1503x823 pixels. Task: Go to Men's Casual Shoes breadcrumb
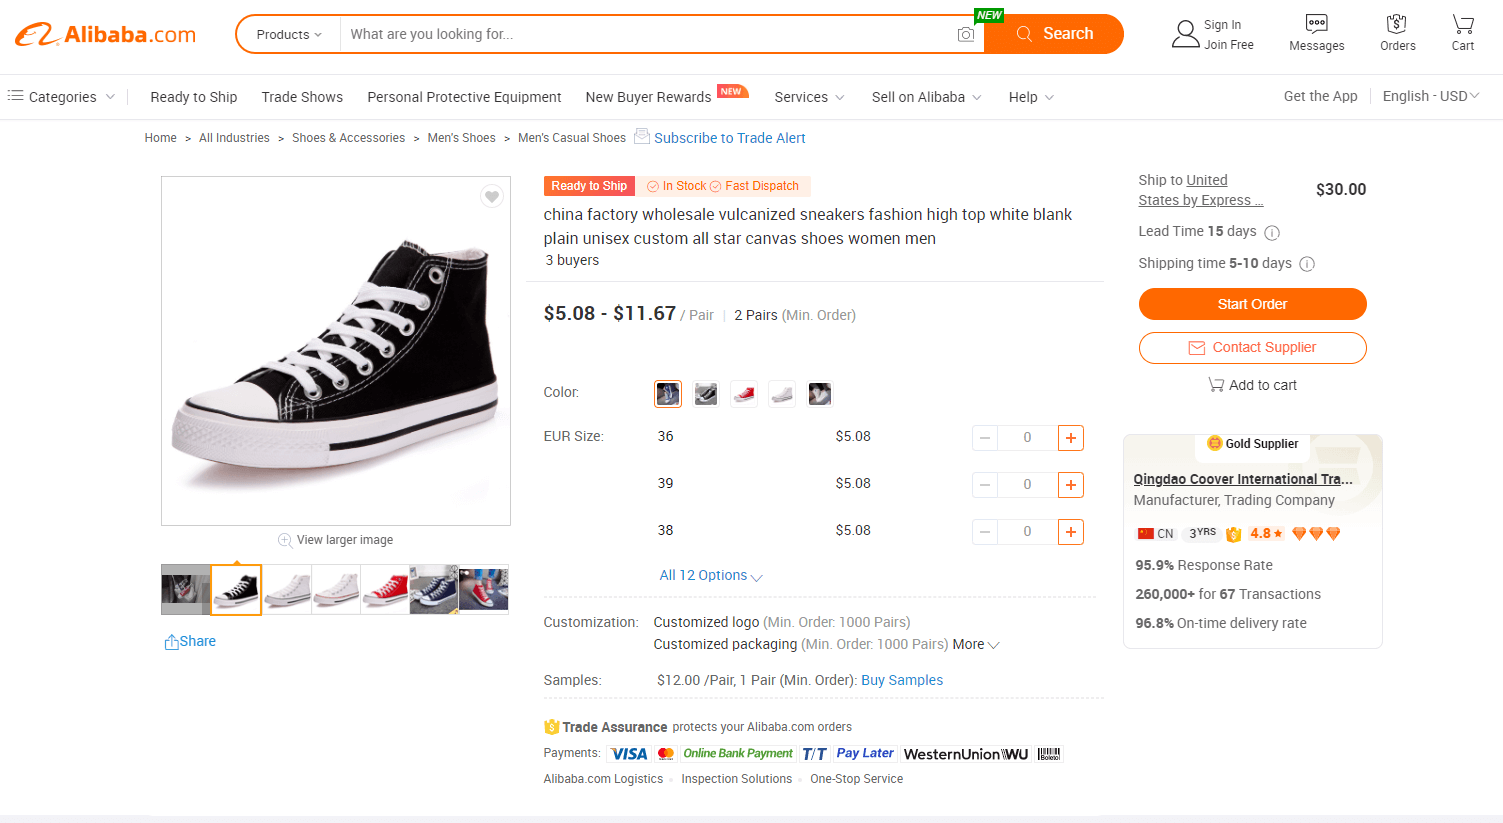tap(571, 137)
